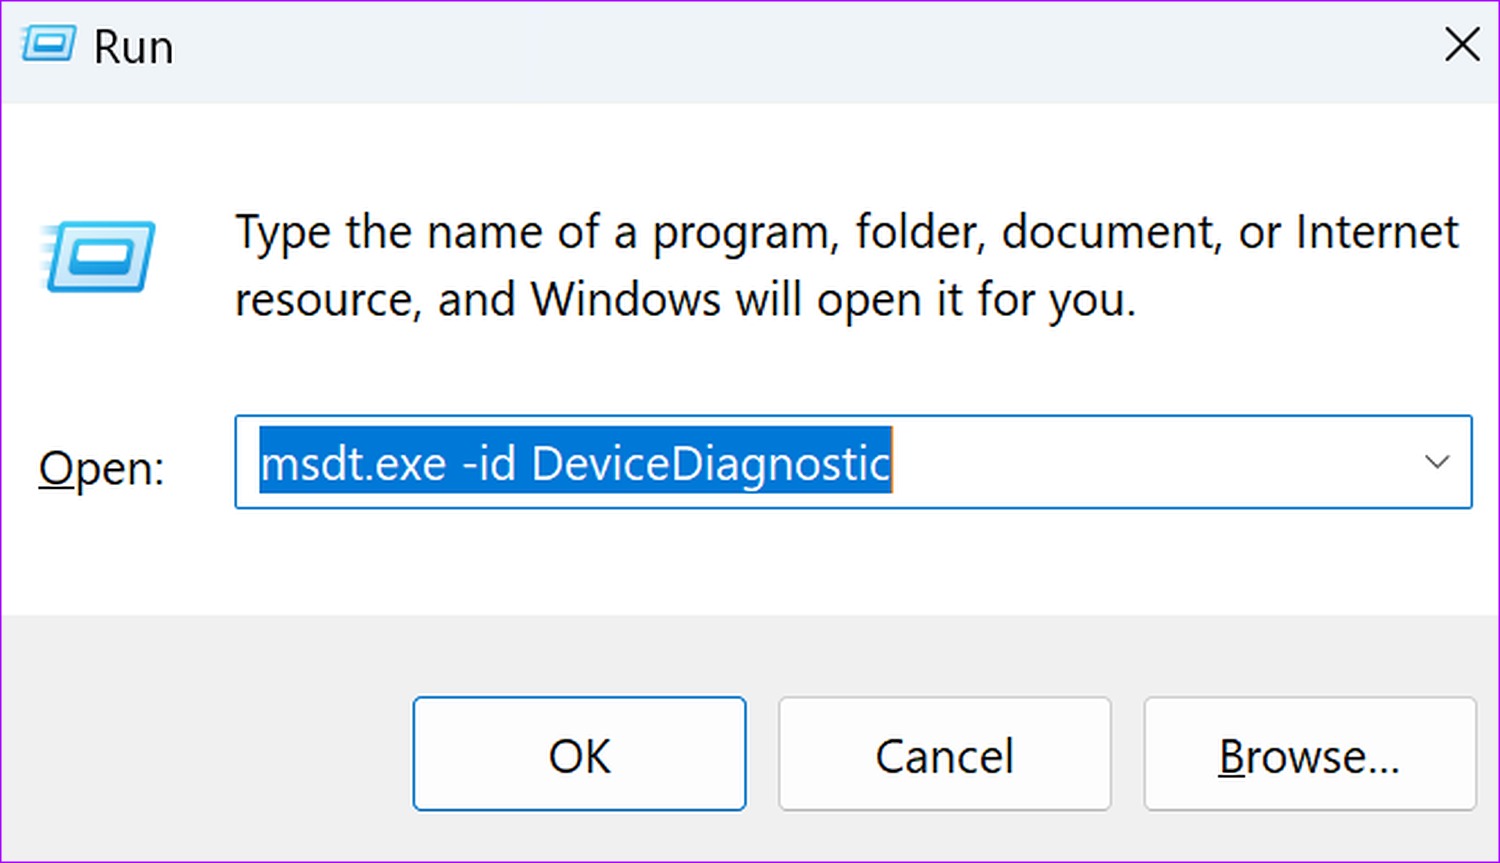Image resolution: width=1500 pixels, height=863 pixels.
Task: Dismiss the dialog using Cancel
Action: [945, 754]
